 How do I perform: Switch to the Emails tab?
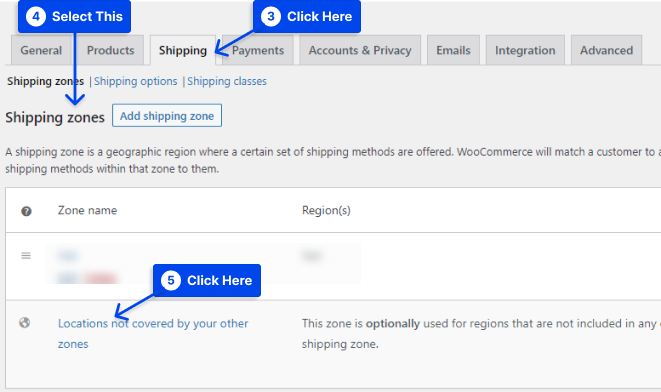(453, 50)
